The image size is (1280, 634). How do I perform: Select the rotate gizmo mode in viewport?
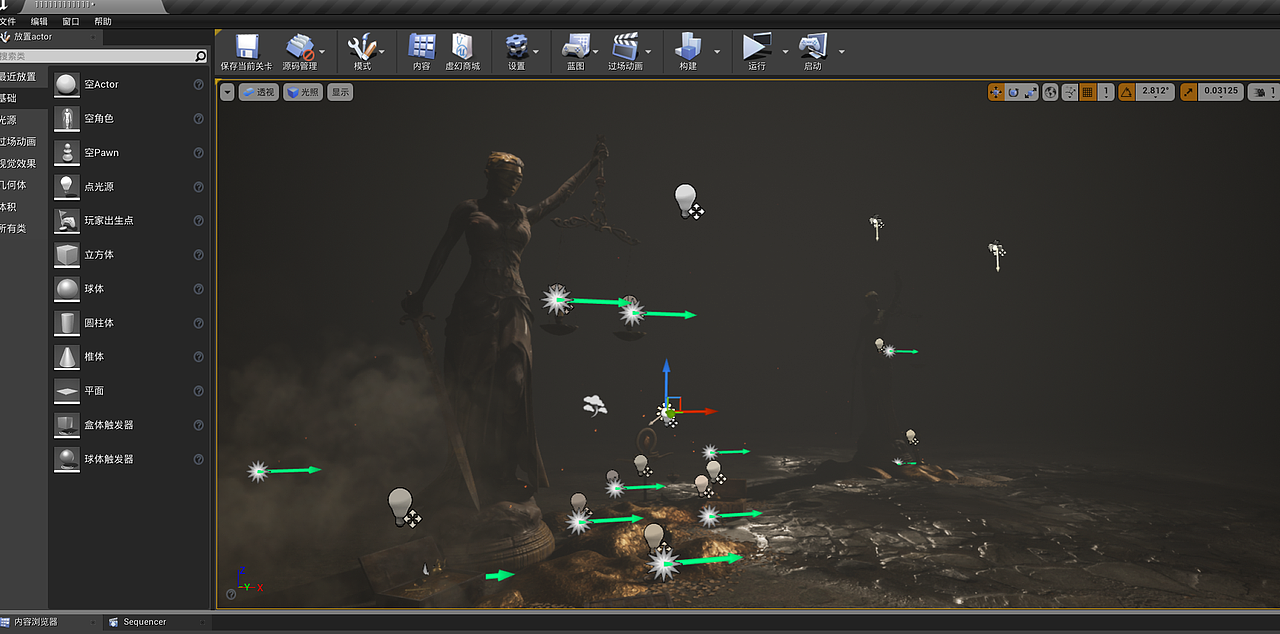click(1013, 92)
